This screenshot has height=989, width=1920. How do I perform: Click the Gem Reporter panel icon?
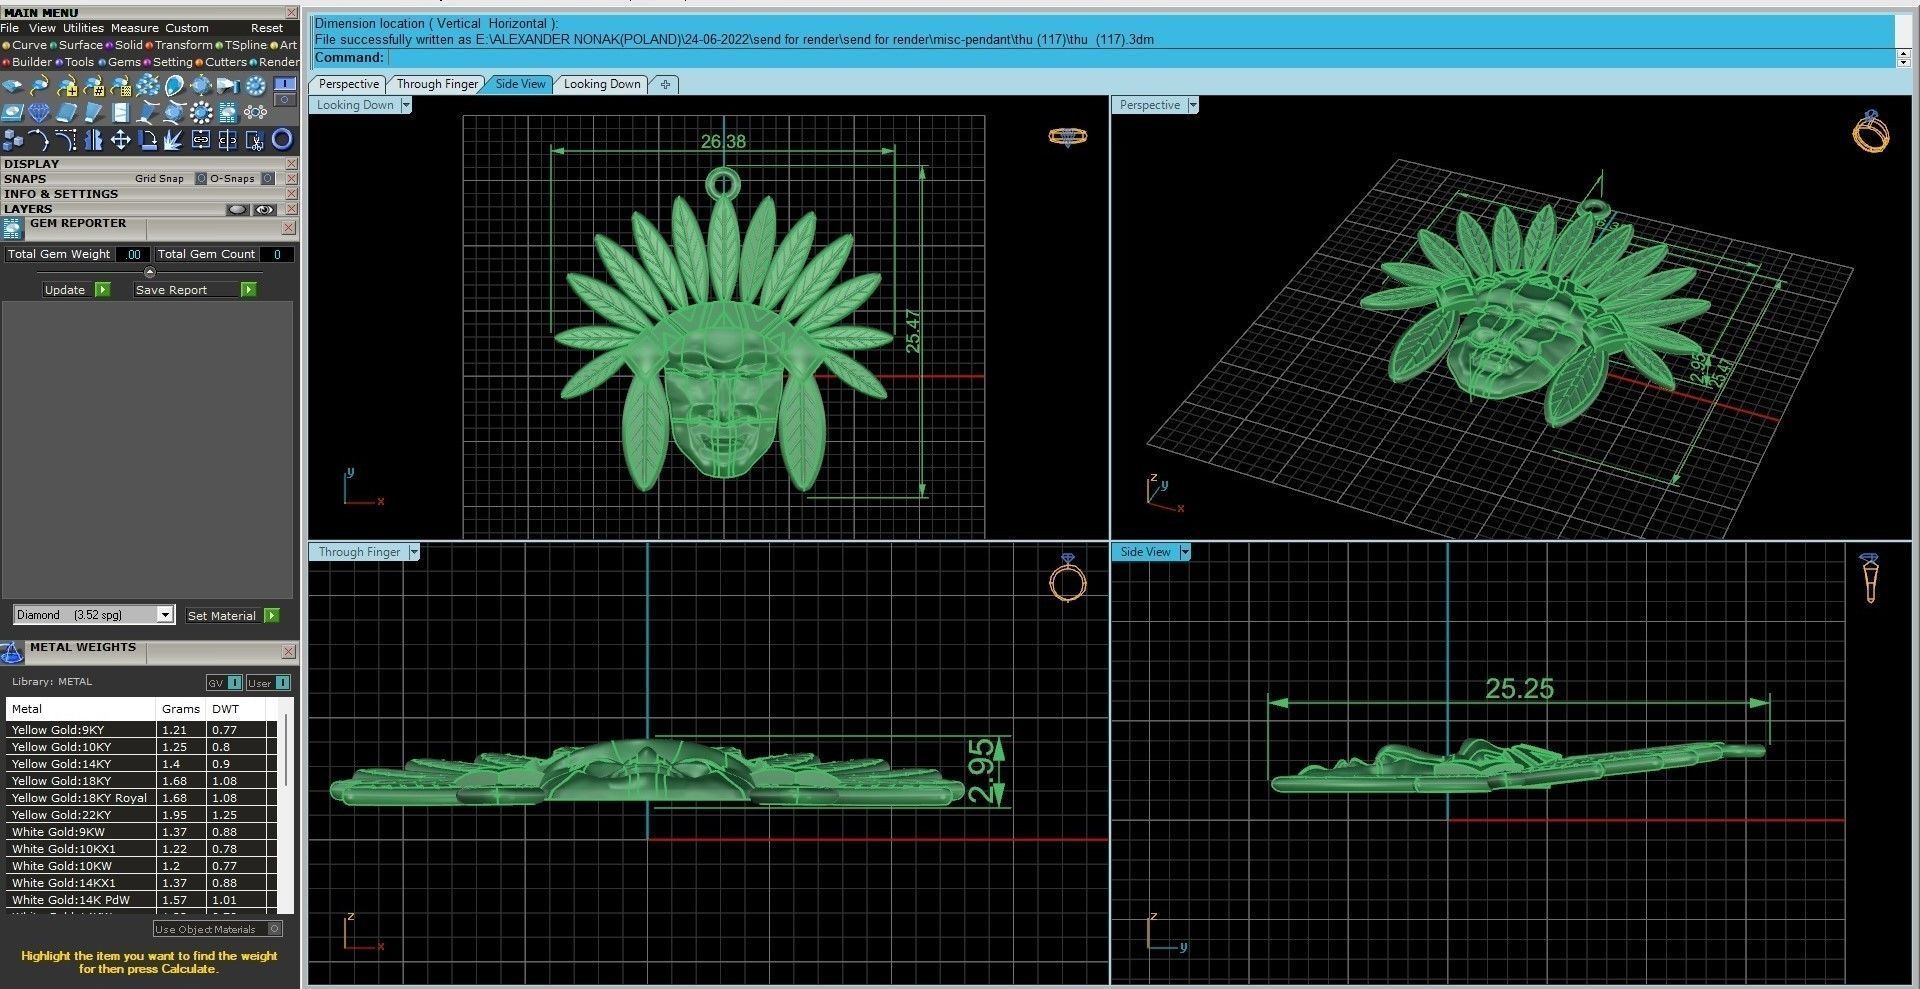13,229
